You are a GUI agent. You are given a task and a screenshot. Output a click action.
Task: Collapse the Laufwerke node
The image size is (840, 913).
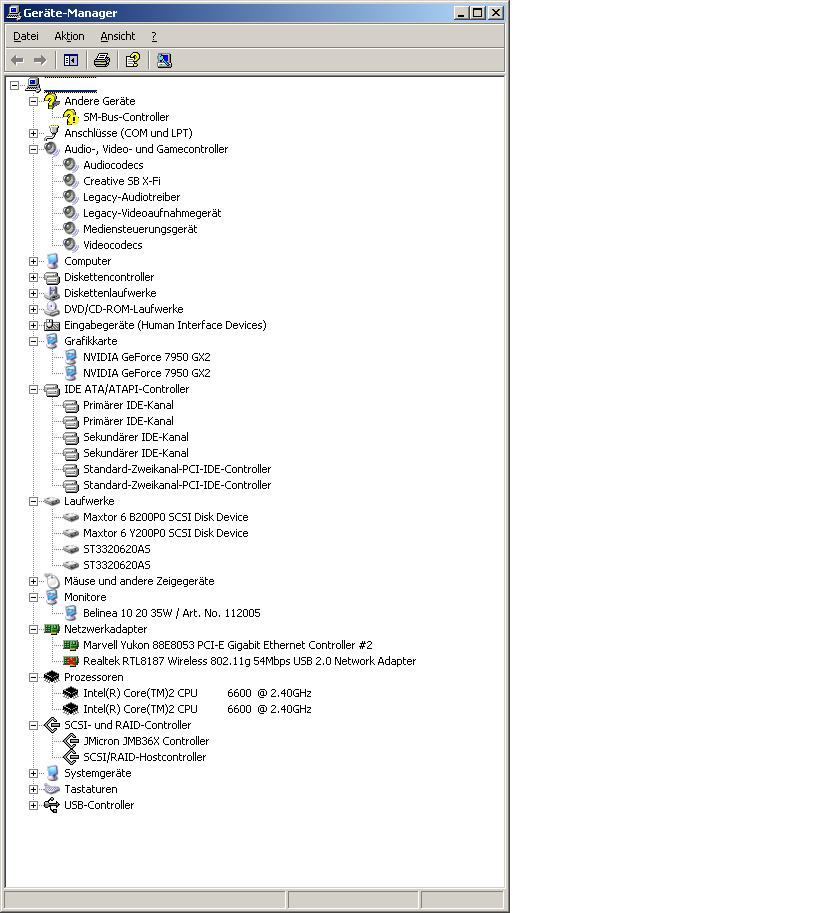33,501
